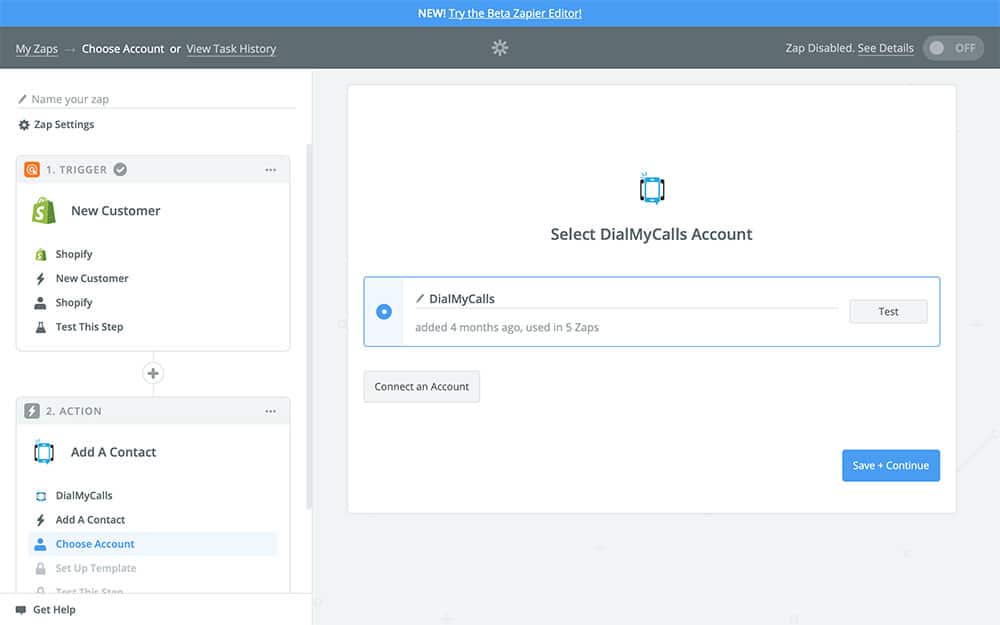Click the plus icon to add a step
The image size is (1000, 625).
(x=153, y=374)
